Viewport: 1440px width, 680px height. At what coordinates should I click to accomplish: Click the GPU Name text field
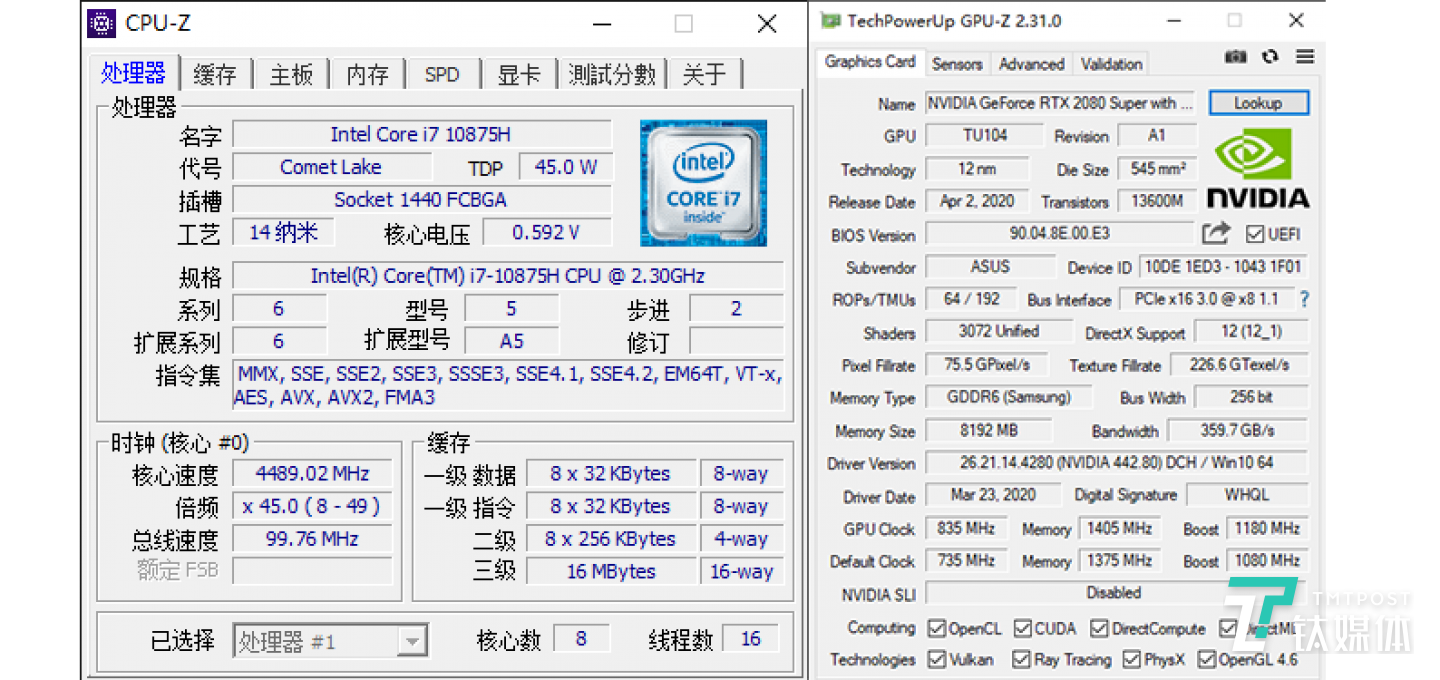click(1060, 103)
